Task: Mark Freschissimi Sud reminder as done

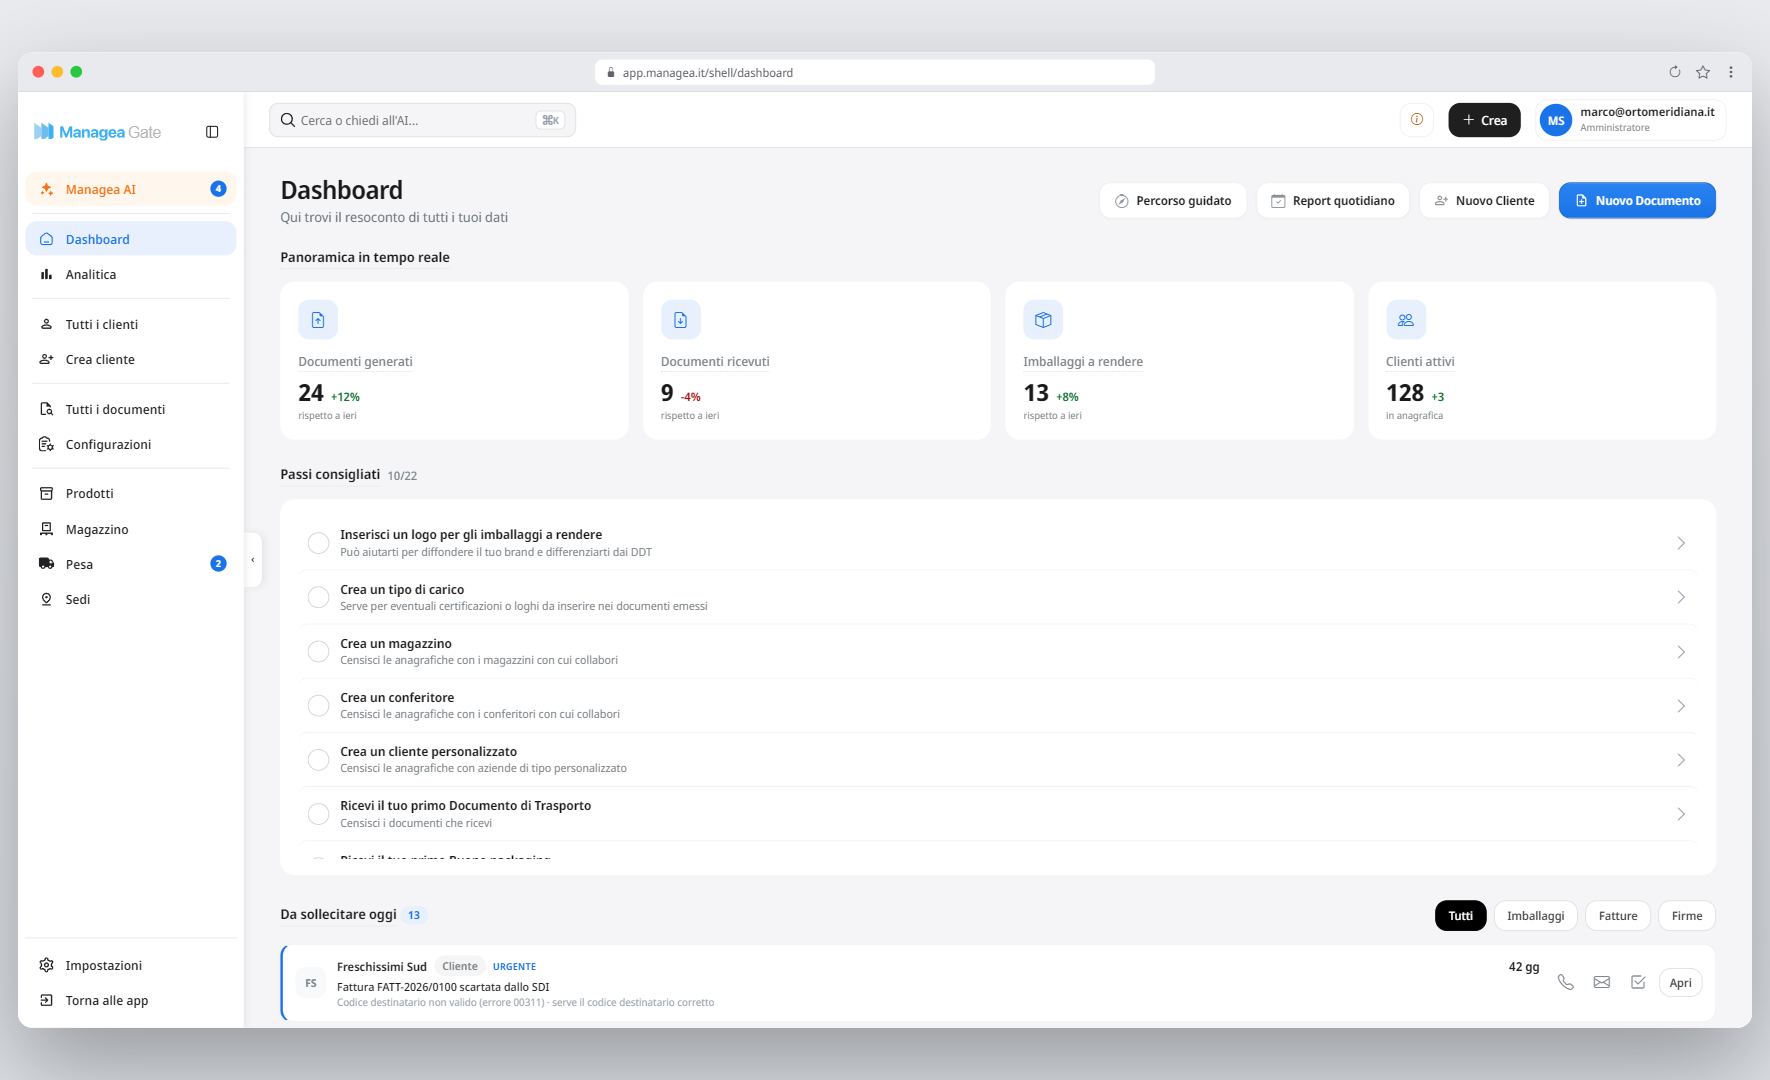Action: pos(1638,982)
